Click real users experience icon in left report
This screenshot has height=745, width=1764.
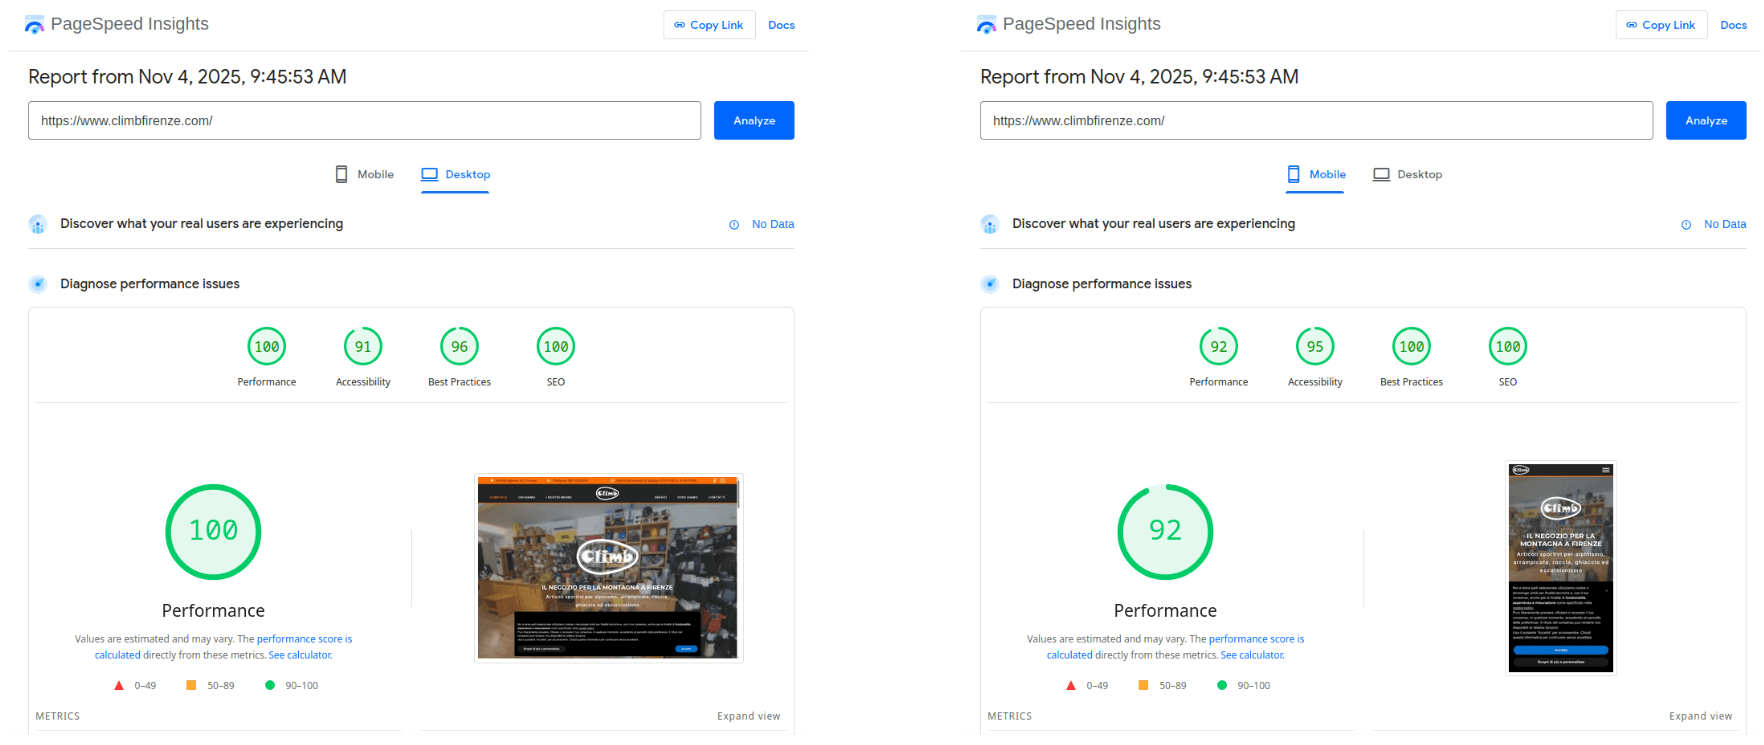pyautogui.click(x=38, y=224)
